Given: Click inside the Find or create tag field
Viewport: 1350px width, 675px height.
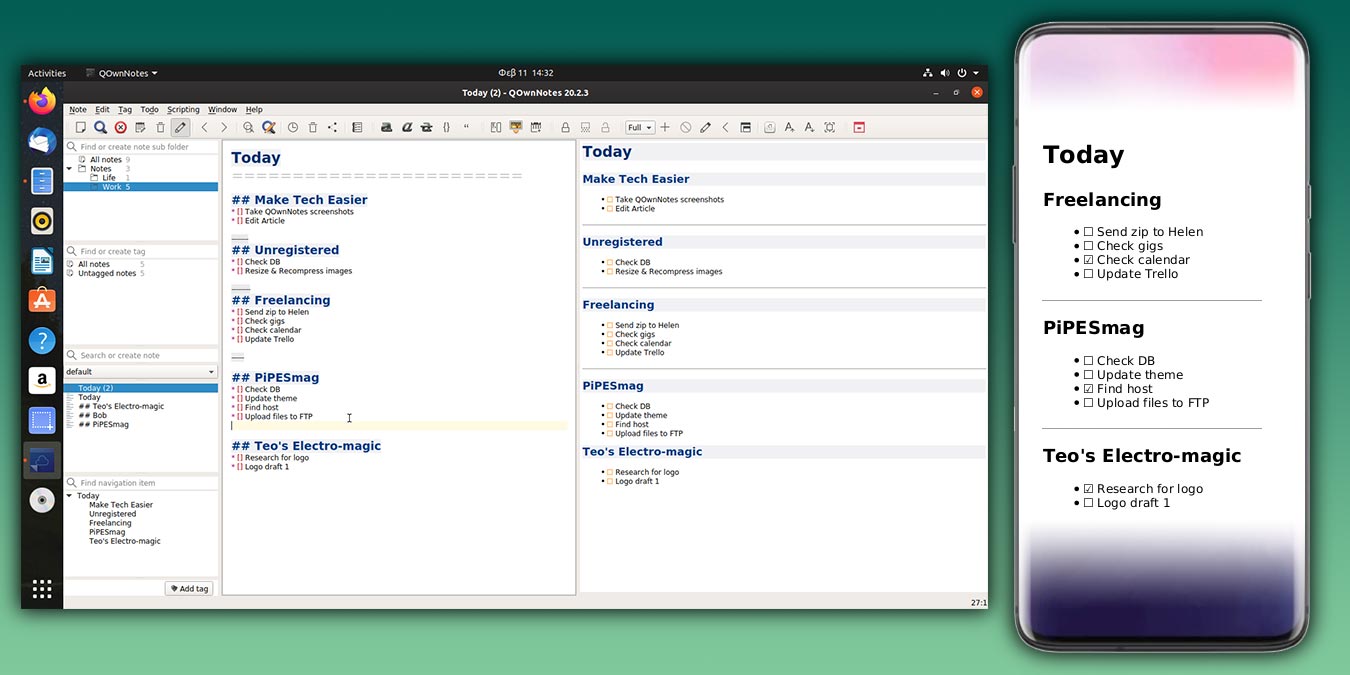Looking at the screenshot, I should (140, 251).
